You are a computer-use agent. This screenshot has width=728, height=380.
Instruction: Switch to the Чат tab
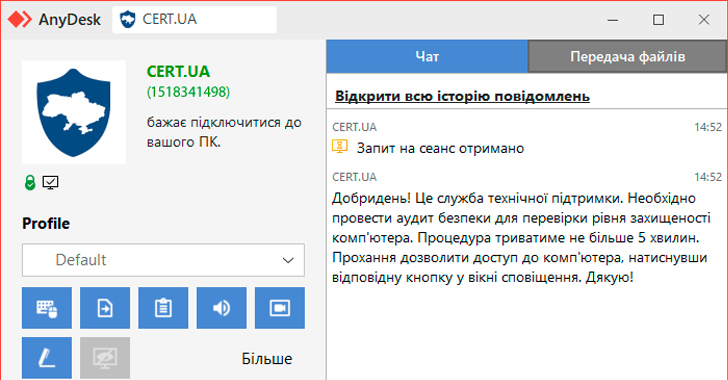427,56
